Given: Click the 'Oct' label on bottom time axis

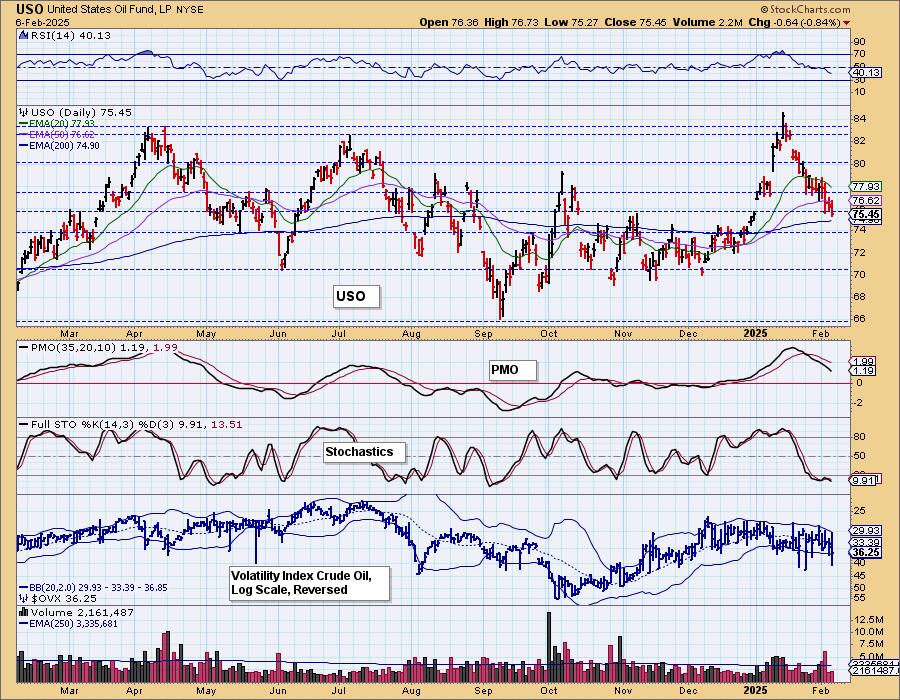Looking at the screenshot, I should [x=549, y=690].
